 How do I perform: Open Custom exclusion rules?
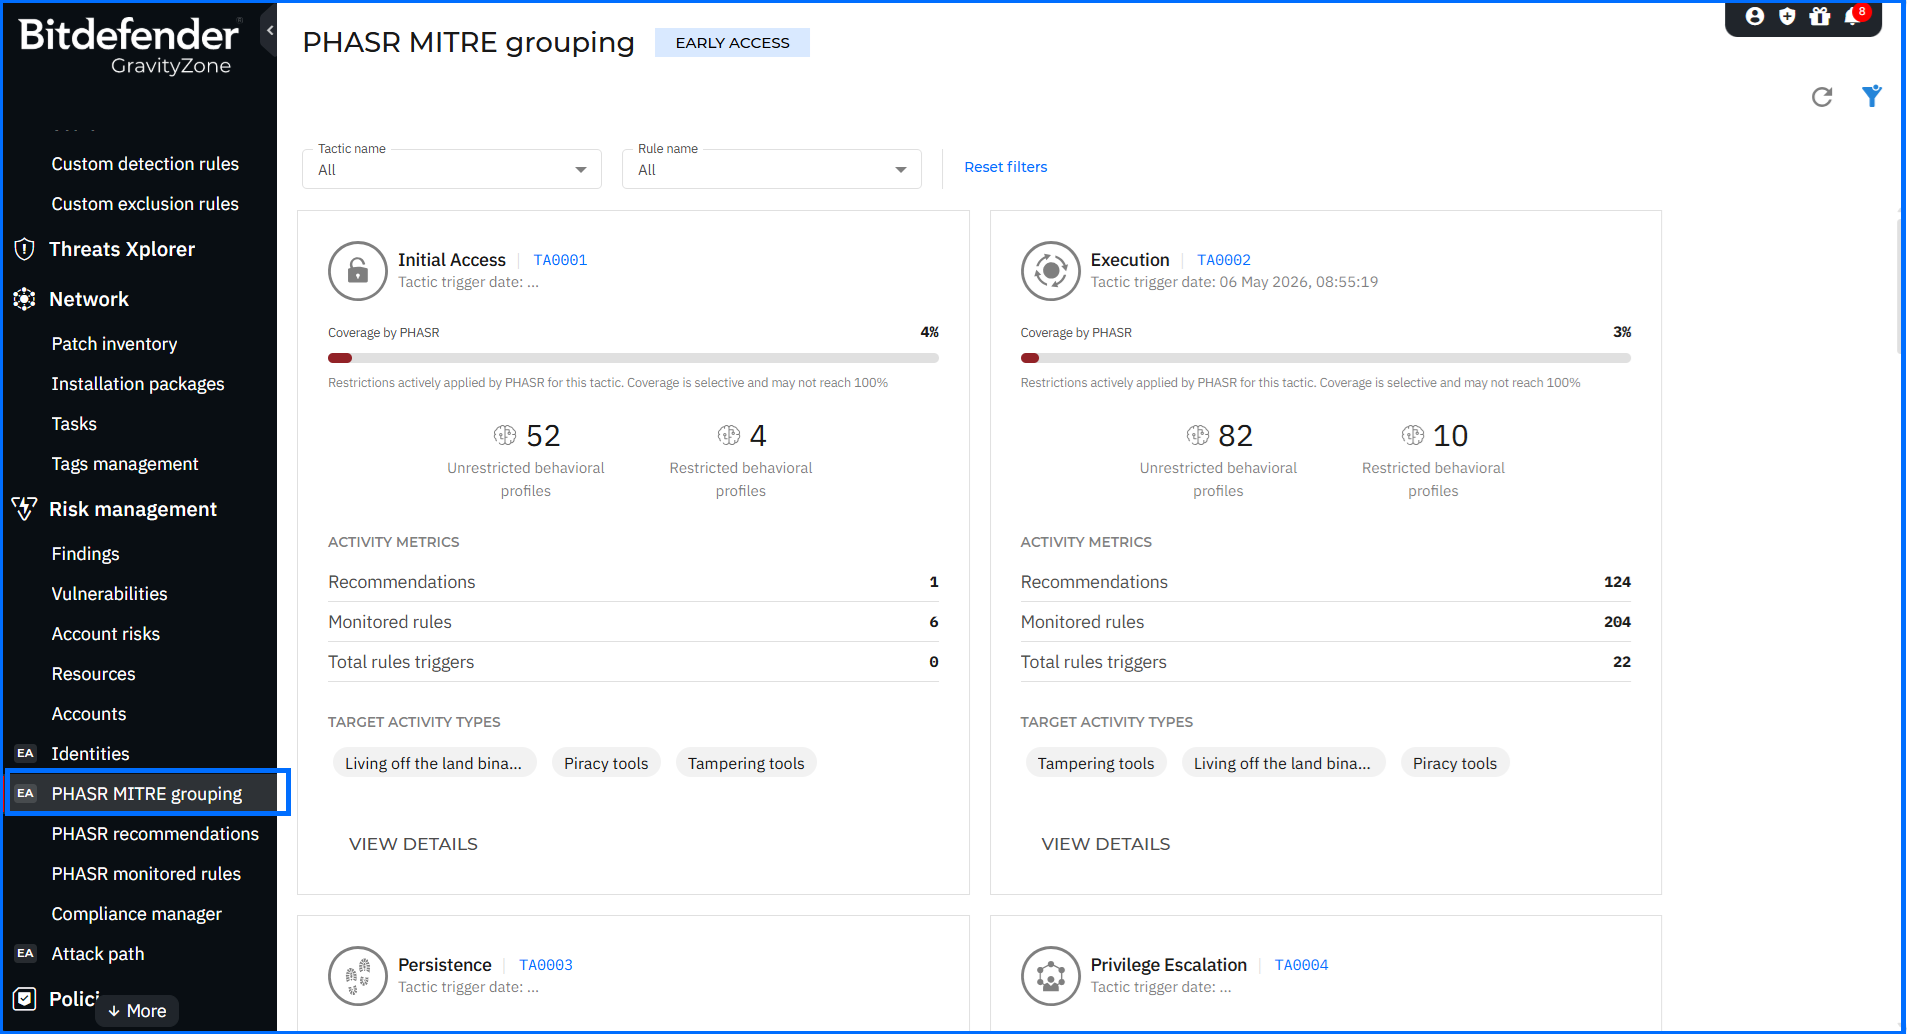tap(145, 204)
